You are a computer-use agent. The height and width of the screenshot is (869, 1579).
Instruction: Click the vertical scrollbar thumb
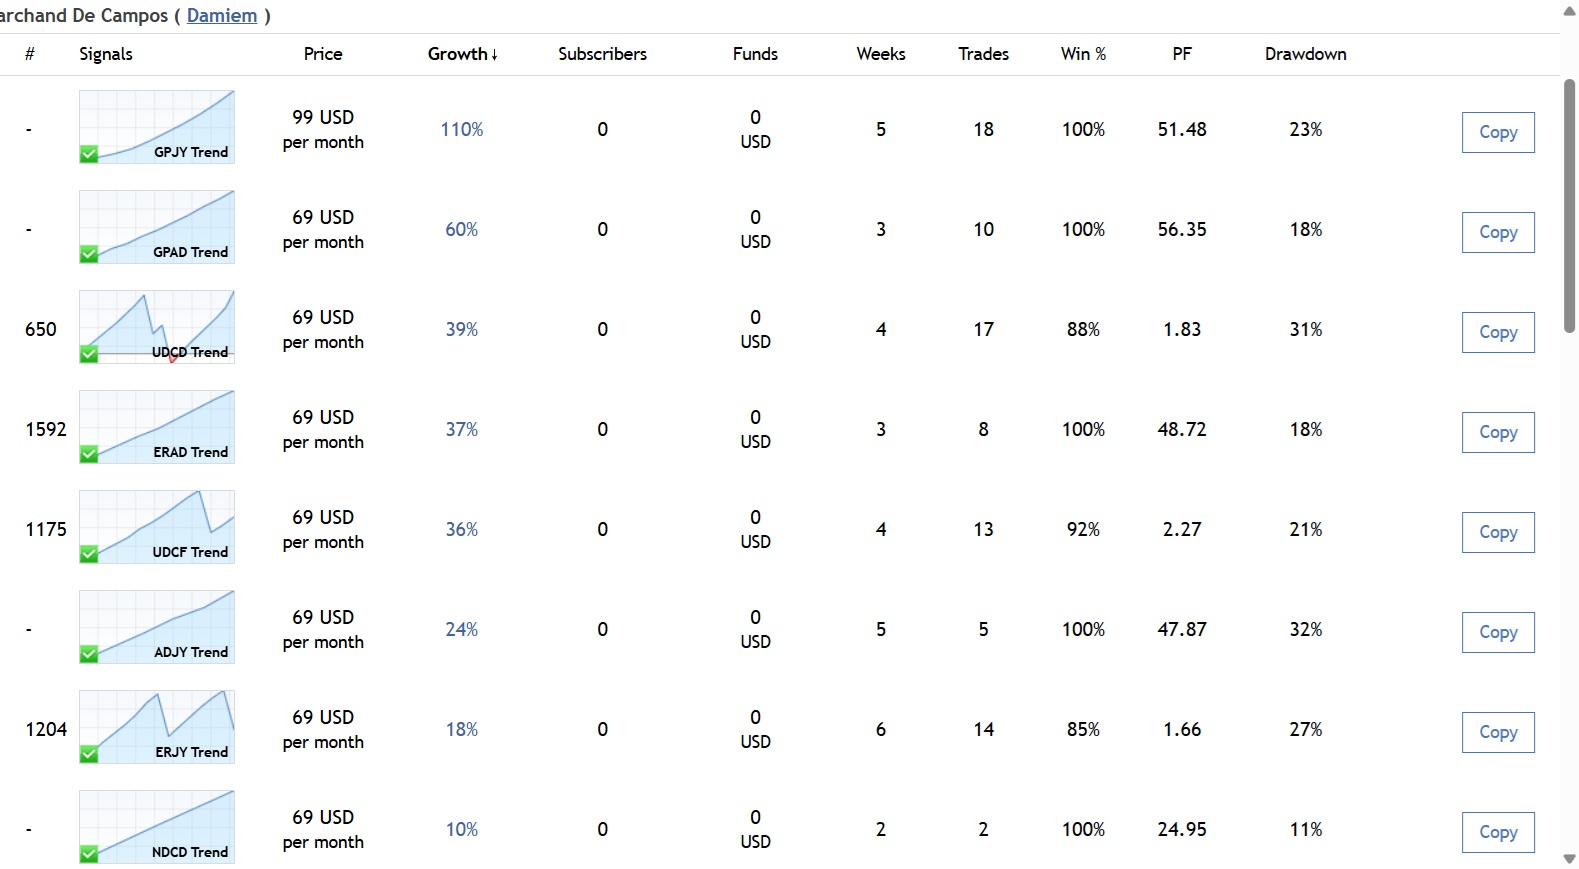pyautogui.click(x=1569, y=205)
